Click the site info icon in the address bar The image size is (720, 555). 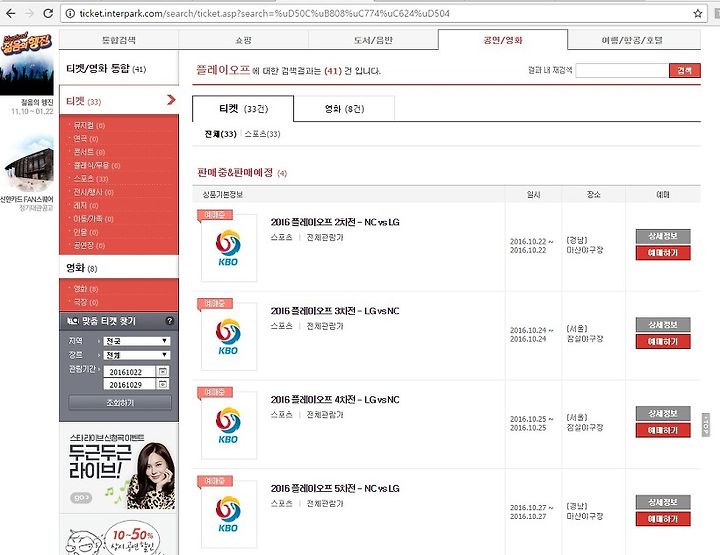click(70, 13)
